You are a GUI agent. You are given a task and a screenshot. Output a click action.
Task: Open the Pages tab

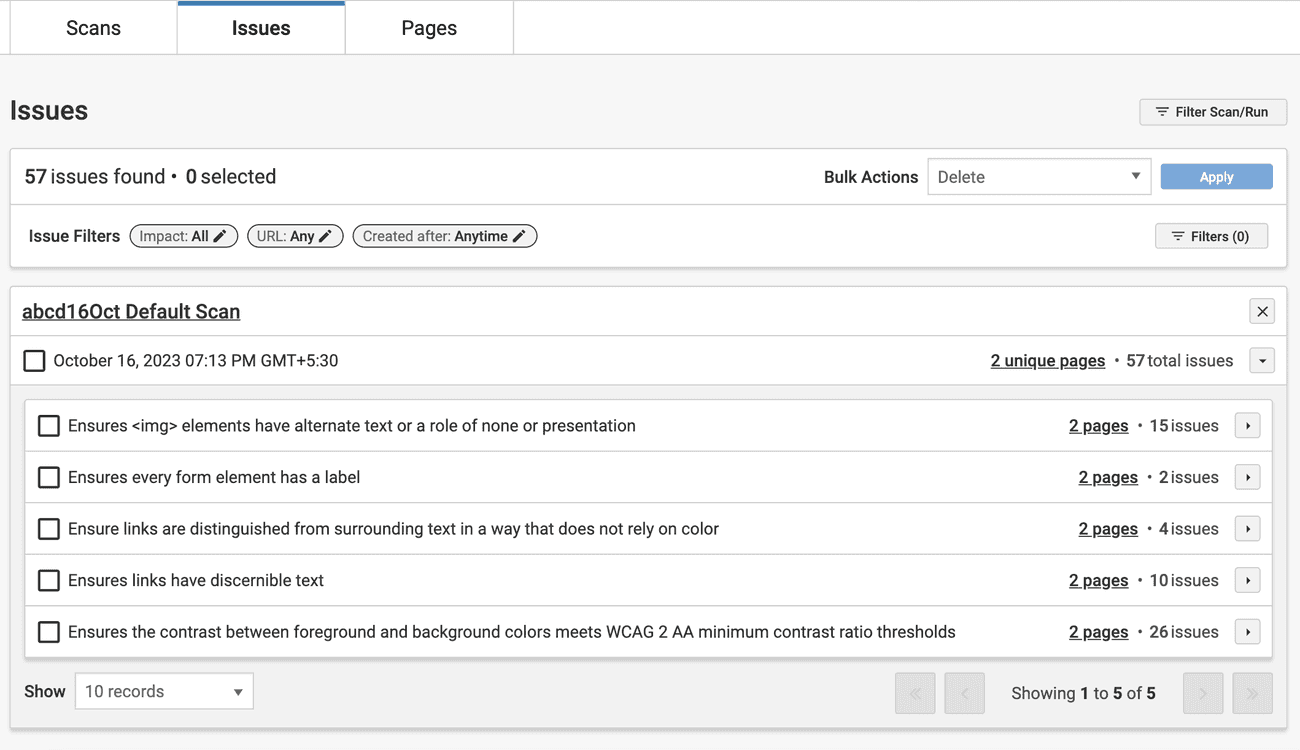point(428,27)
